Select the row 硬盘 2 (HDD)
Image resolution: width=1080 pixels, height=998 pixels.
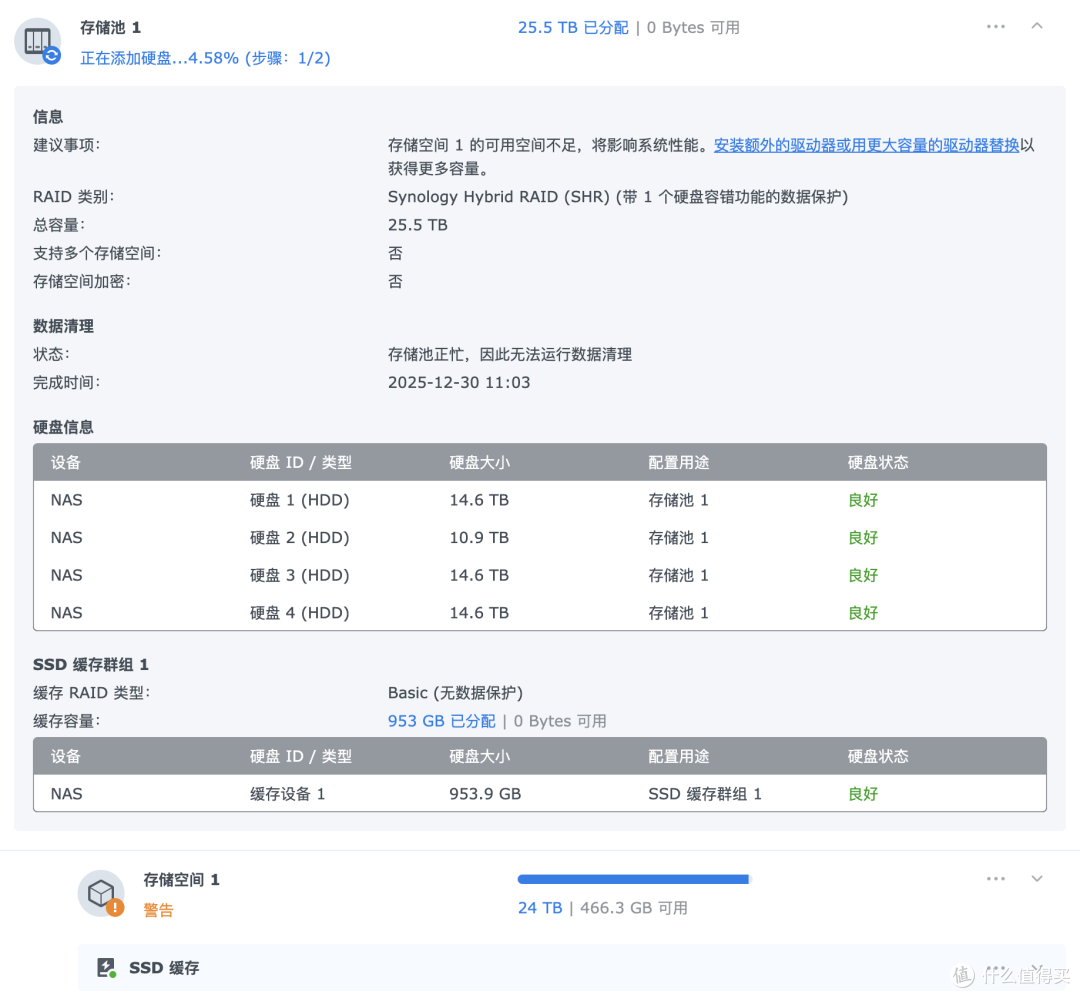[540, 537]
